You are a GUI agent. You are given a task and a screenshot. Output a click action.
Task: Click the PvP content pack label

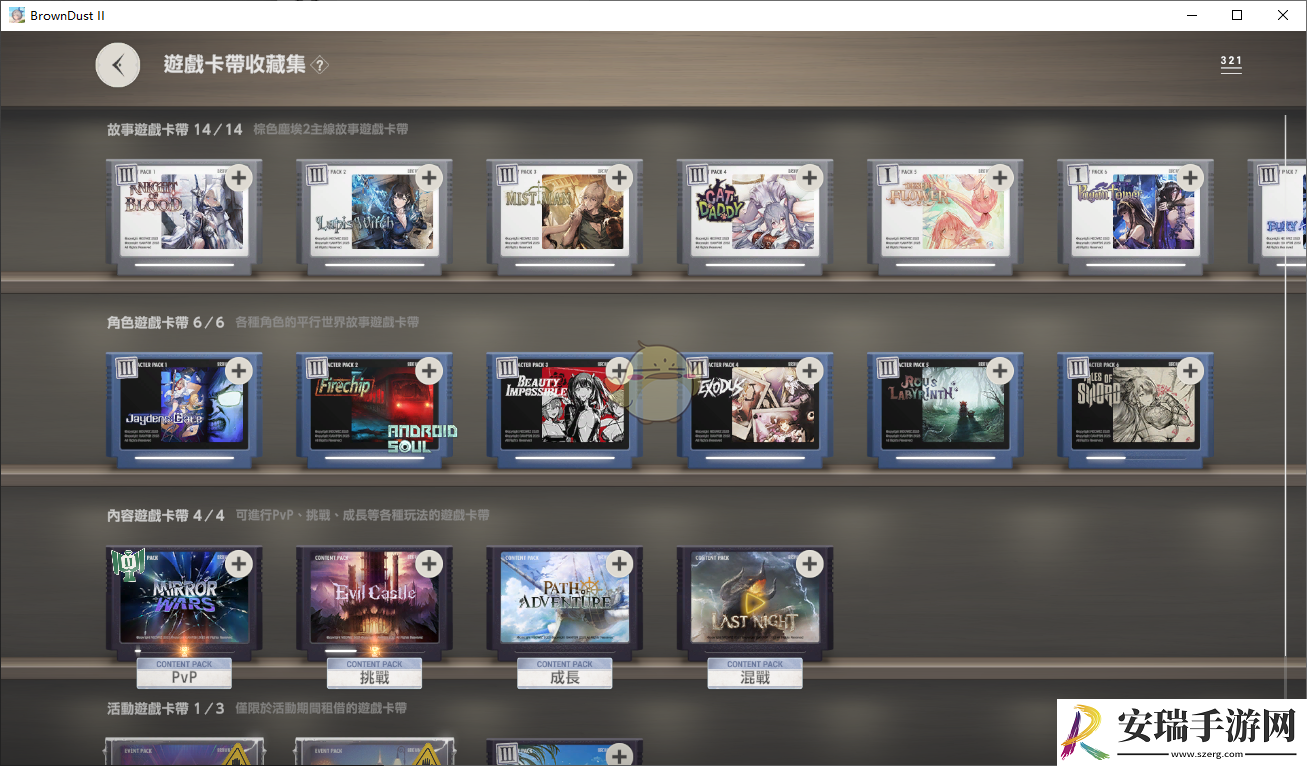[x=184, y=673]
